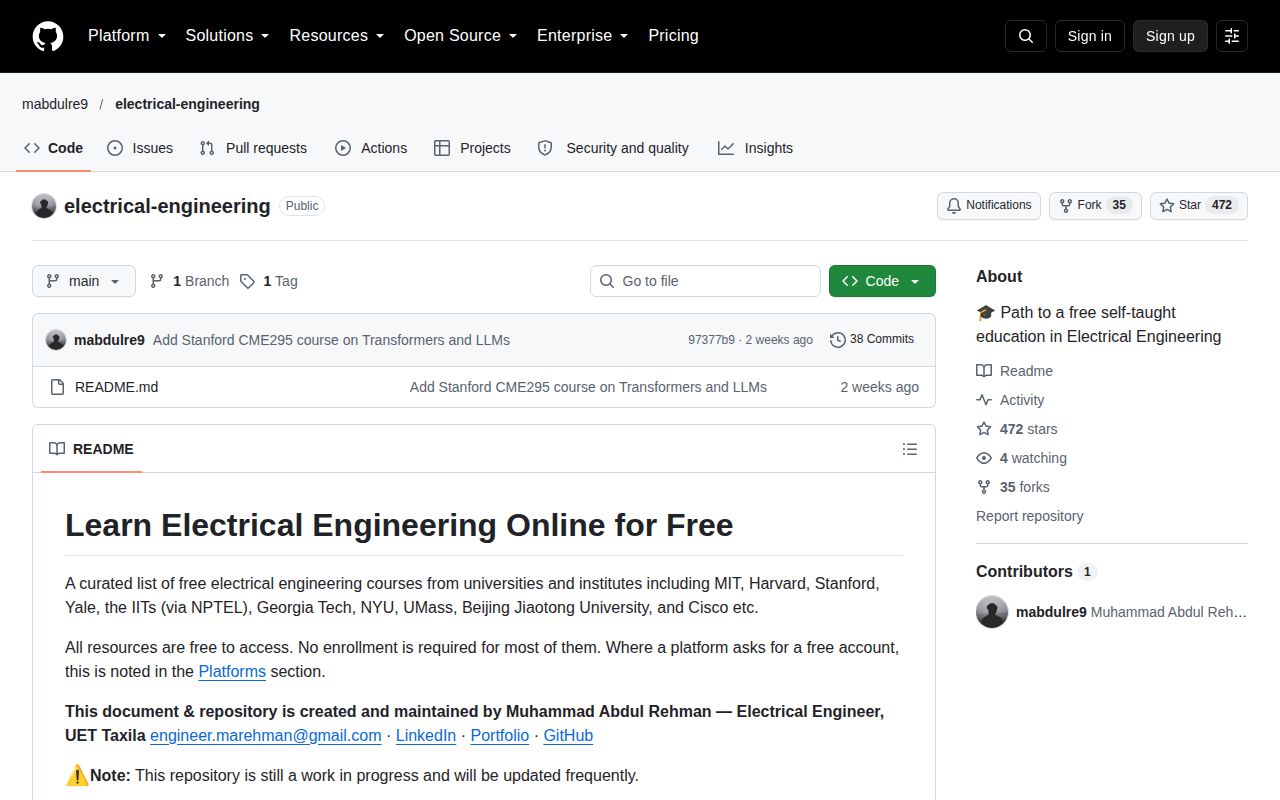
Task: Click the Go to file search field
Action: coord(705,281)
